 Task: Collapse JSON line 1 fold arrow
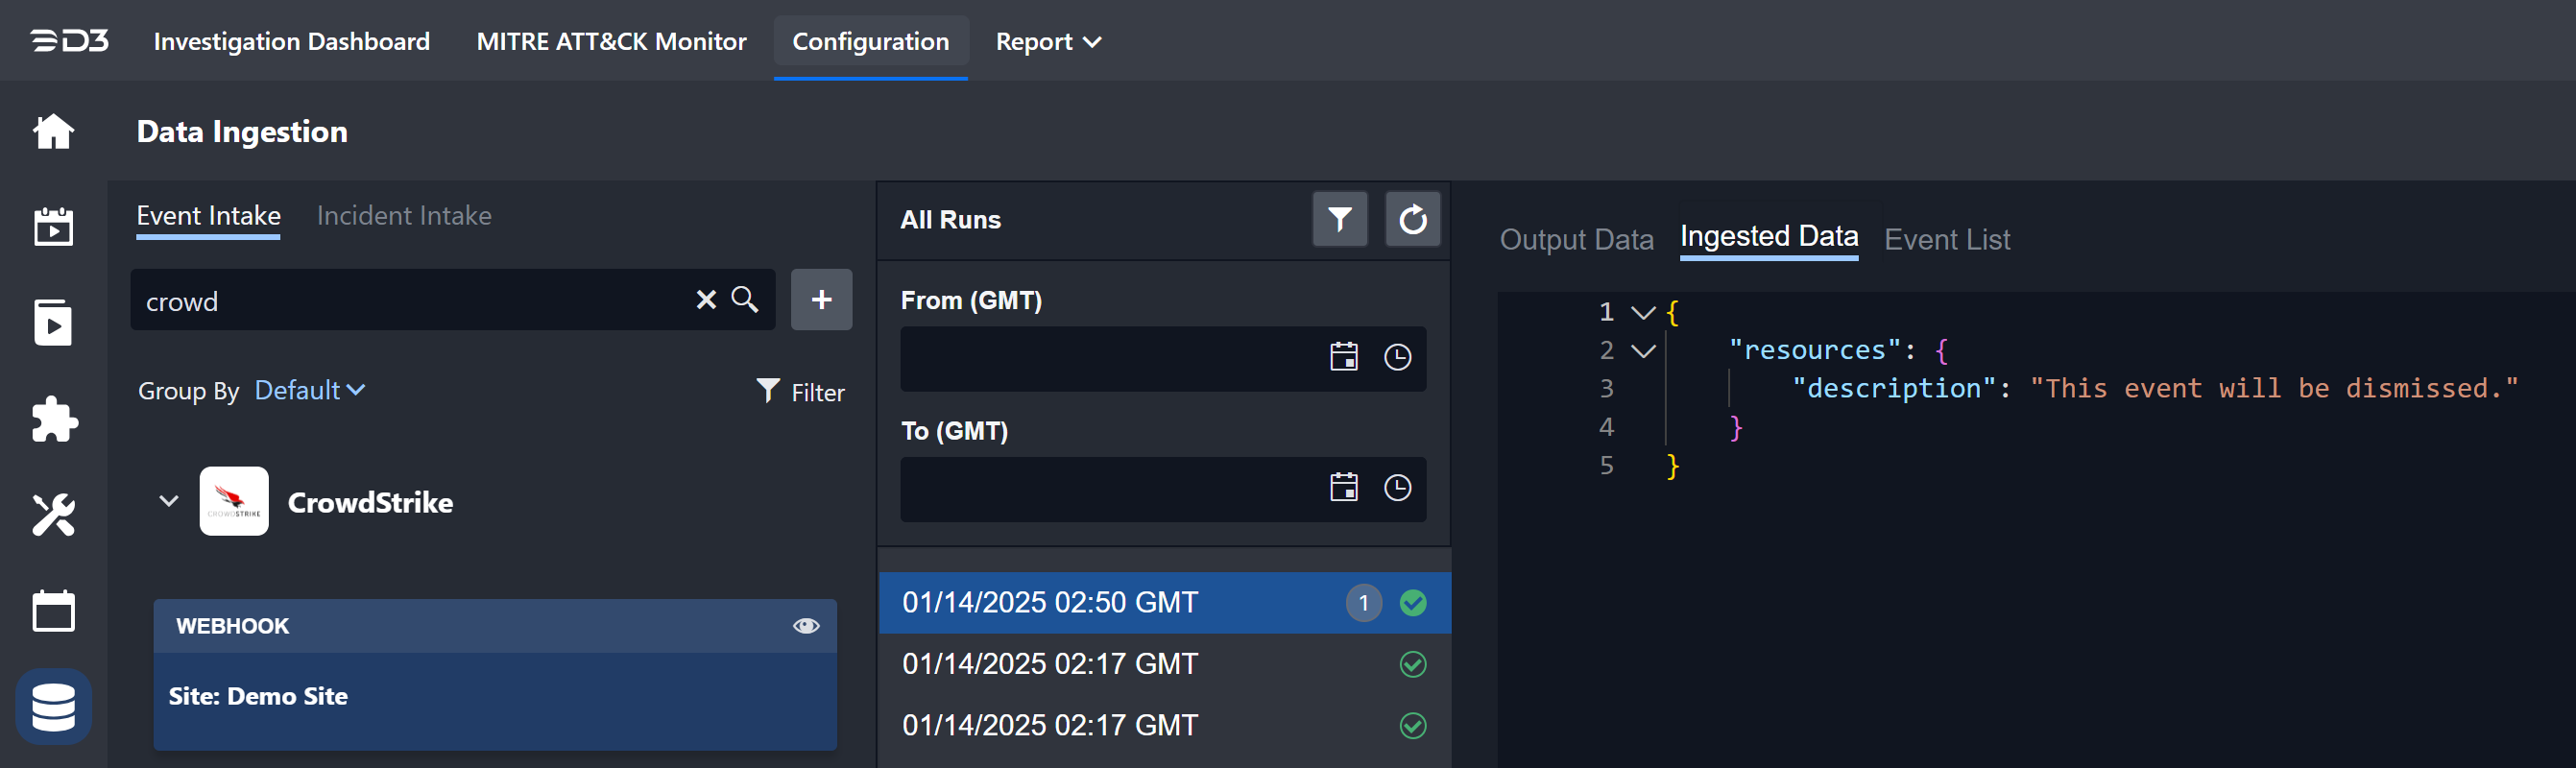(x=1642, y=313)
